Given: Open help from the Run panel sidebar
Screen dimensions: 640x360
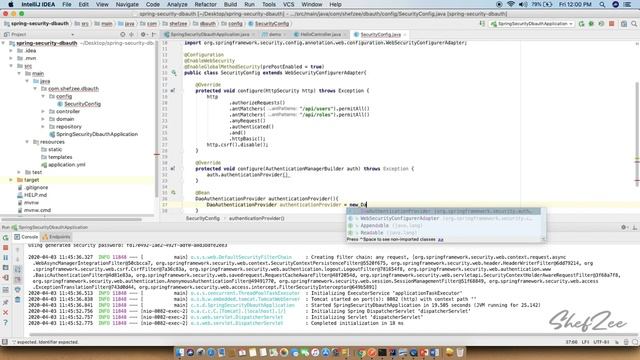Looking at the screenshot, I should pos(6,322).
